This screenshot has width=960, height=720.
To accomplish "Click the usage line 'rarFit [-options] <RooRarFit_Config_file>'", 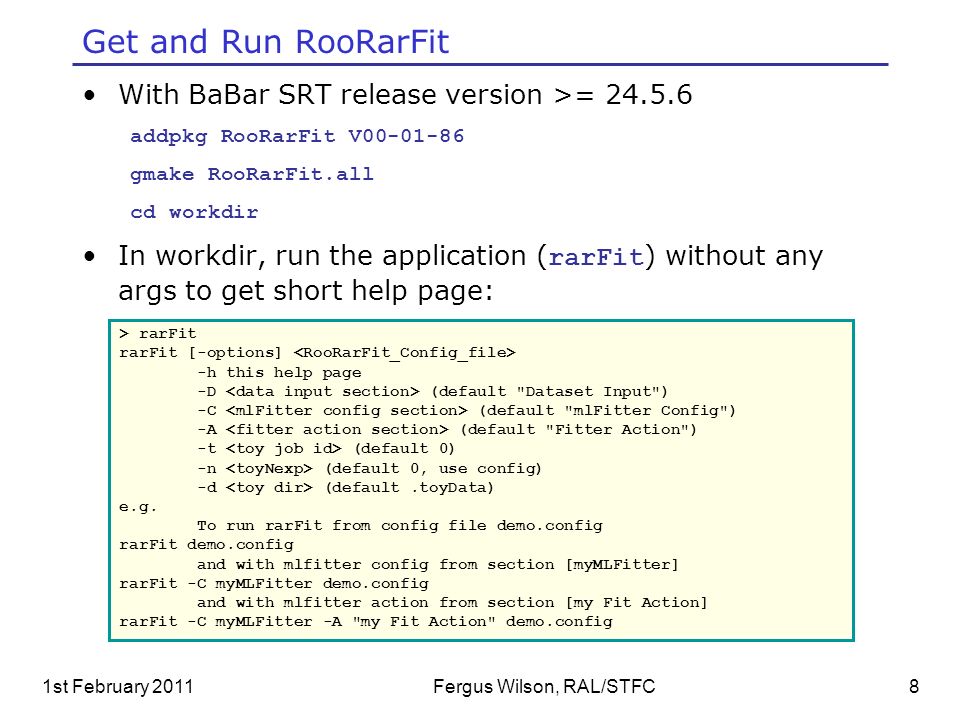I will click(317, 353).
